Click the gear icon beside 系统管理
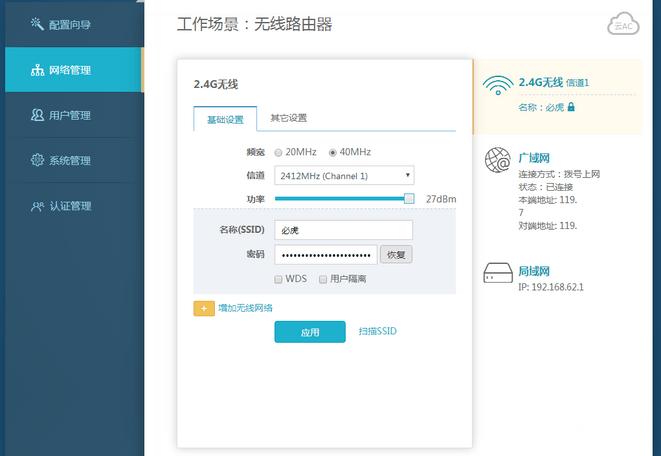The width and height of the screenshot is (661, 456). pos(37,160)
